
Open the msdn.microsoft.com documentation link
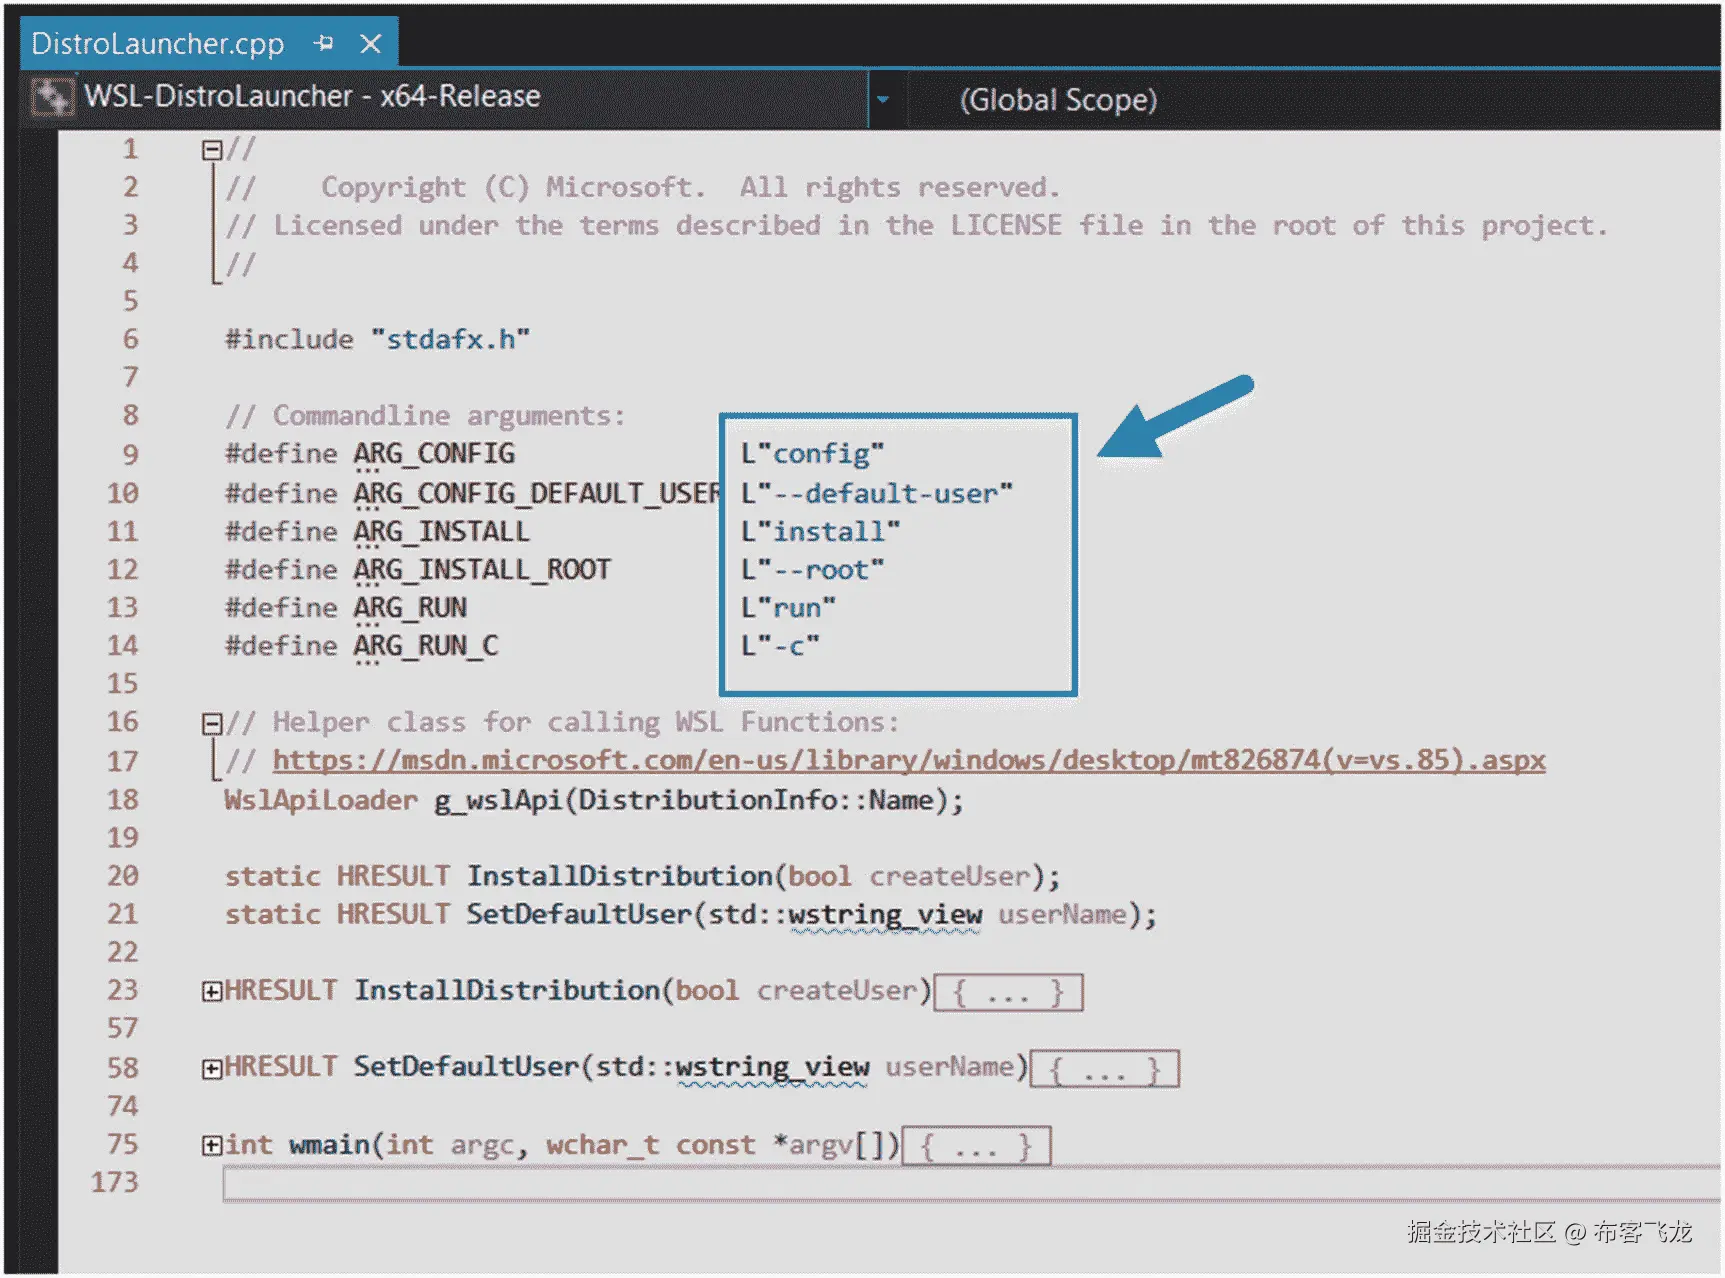(909, 761)
